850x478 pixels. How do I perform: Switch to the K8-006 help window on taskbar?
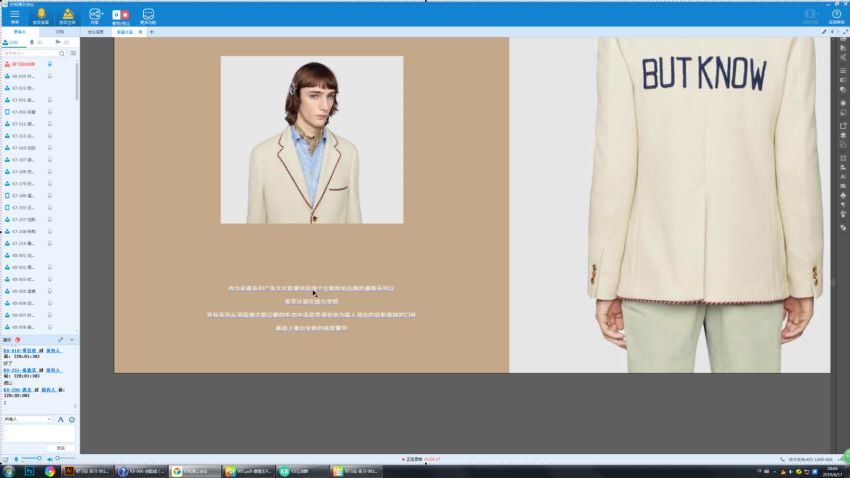pyautogui.click(x=141, y=471)
